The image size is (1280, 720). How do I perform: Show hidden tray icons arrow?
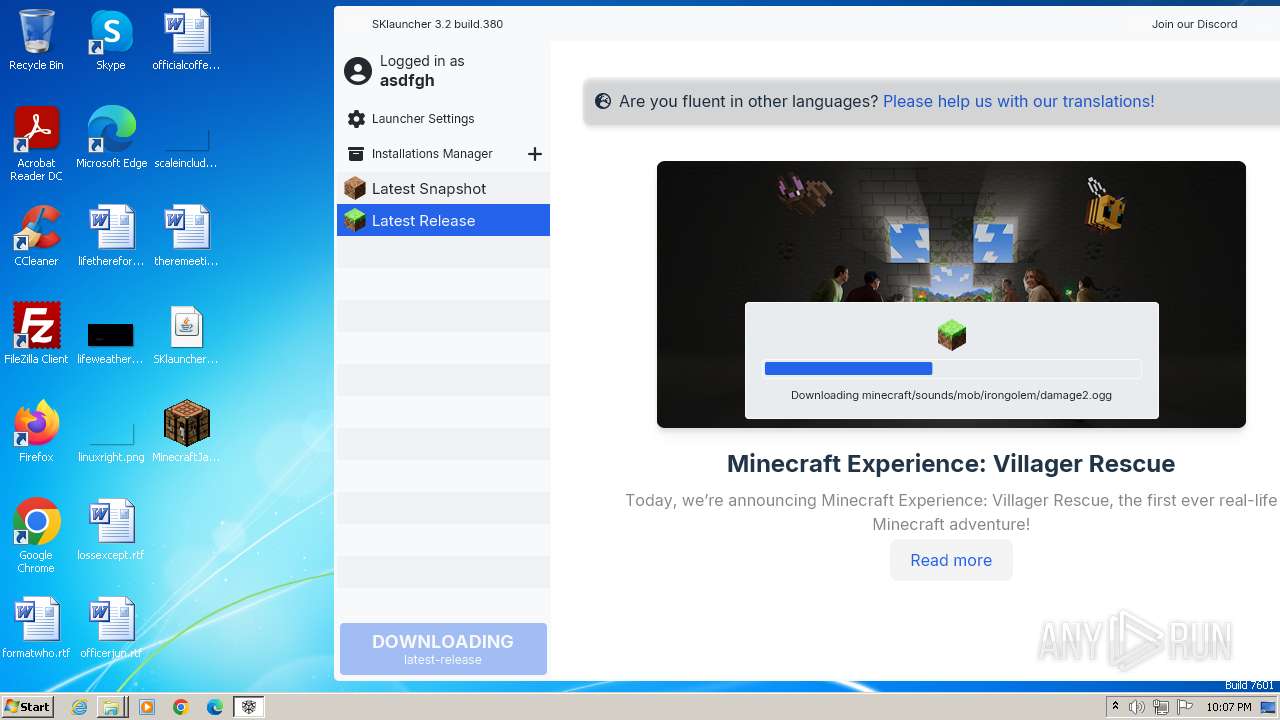[1115, 707]
